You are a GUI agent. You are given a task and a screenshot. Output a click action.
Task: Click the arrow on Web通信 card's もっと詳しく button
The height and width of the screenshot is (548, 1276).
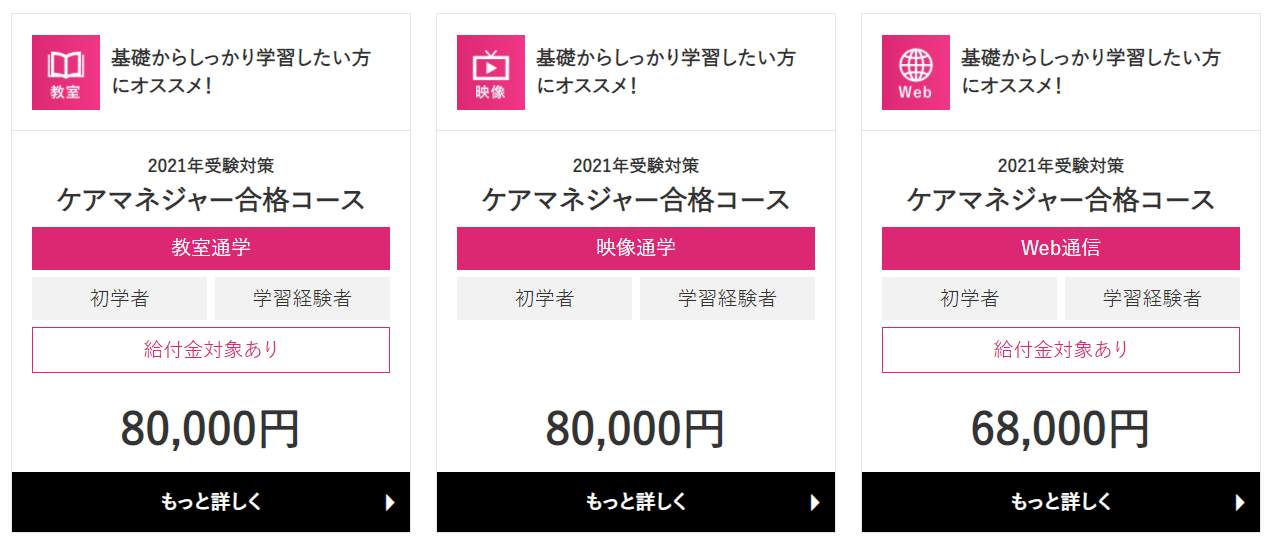(x=1241, y=502)
